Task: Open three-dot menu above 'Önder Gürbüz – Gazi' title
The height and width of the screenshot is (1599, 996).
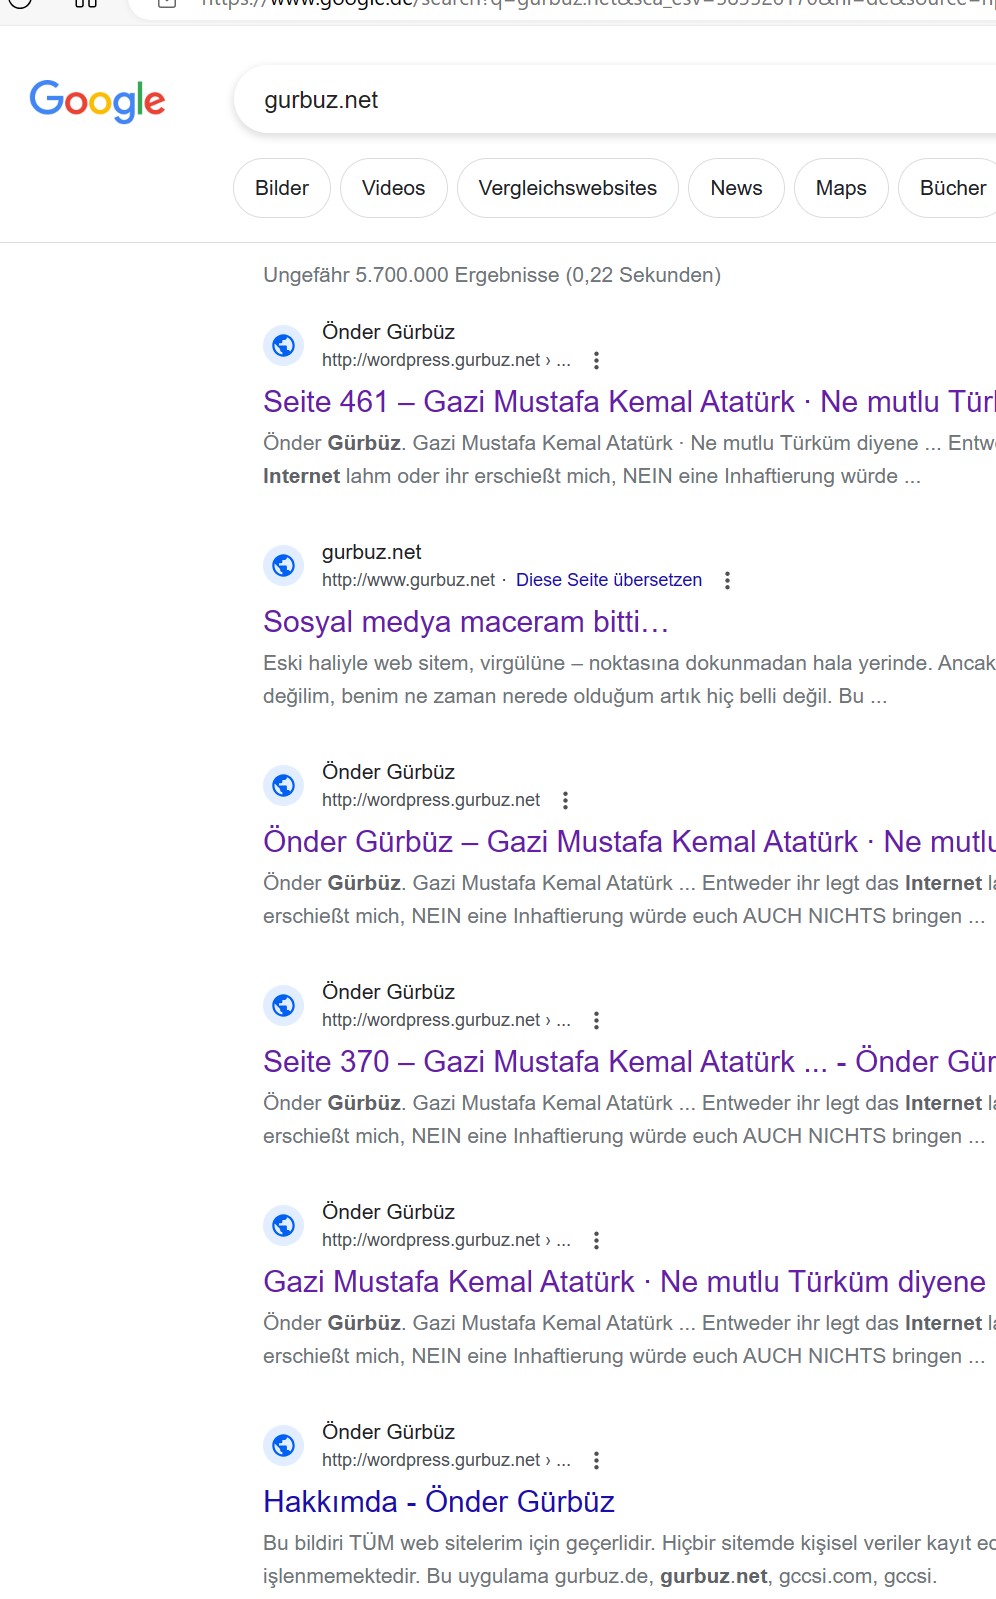Action: [x=565, y=800]
